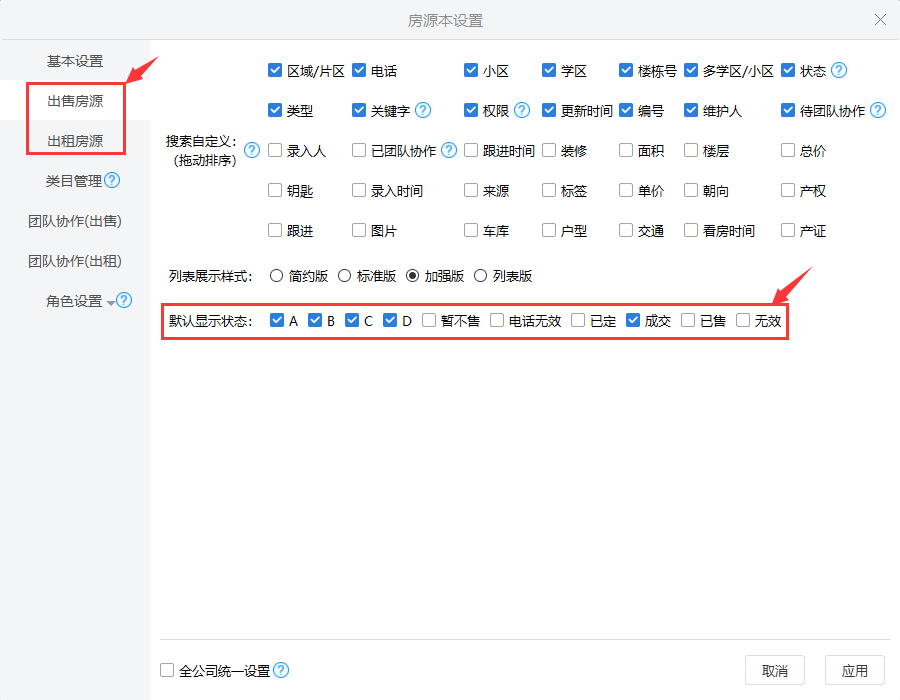Uncheck default status D
900x700 pixels.
click(390, 320)
